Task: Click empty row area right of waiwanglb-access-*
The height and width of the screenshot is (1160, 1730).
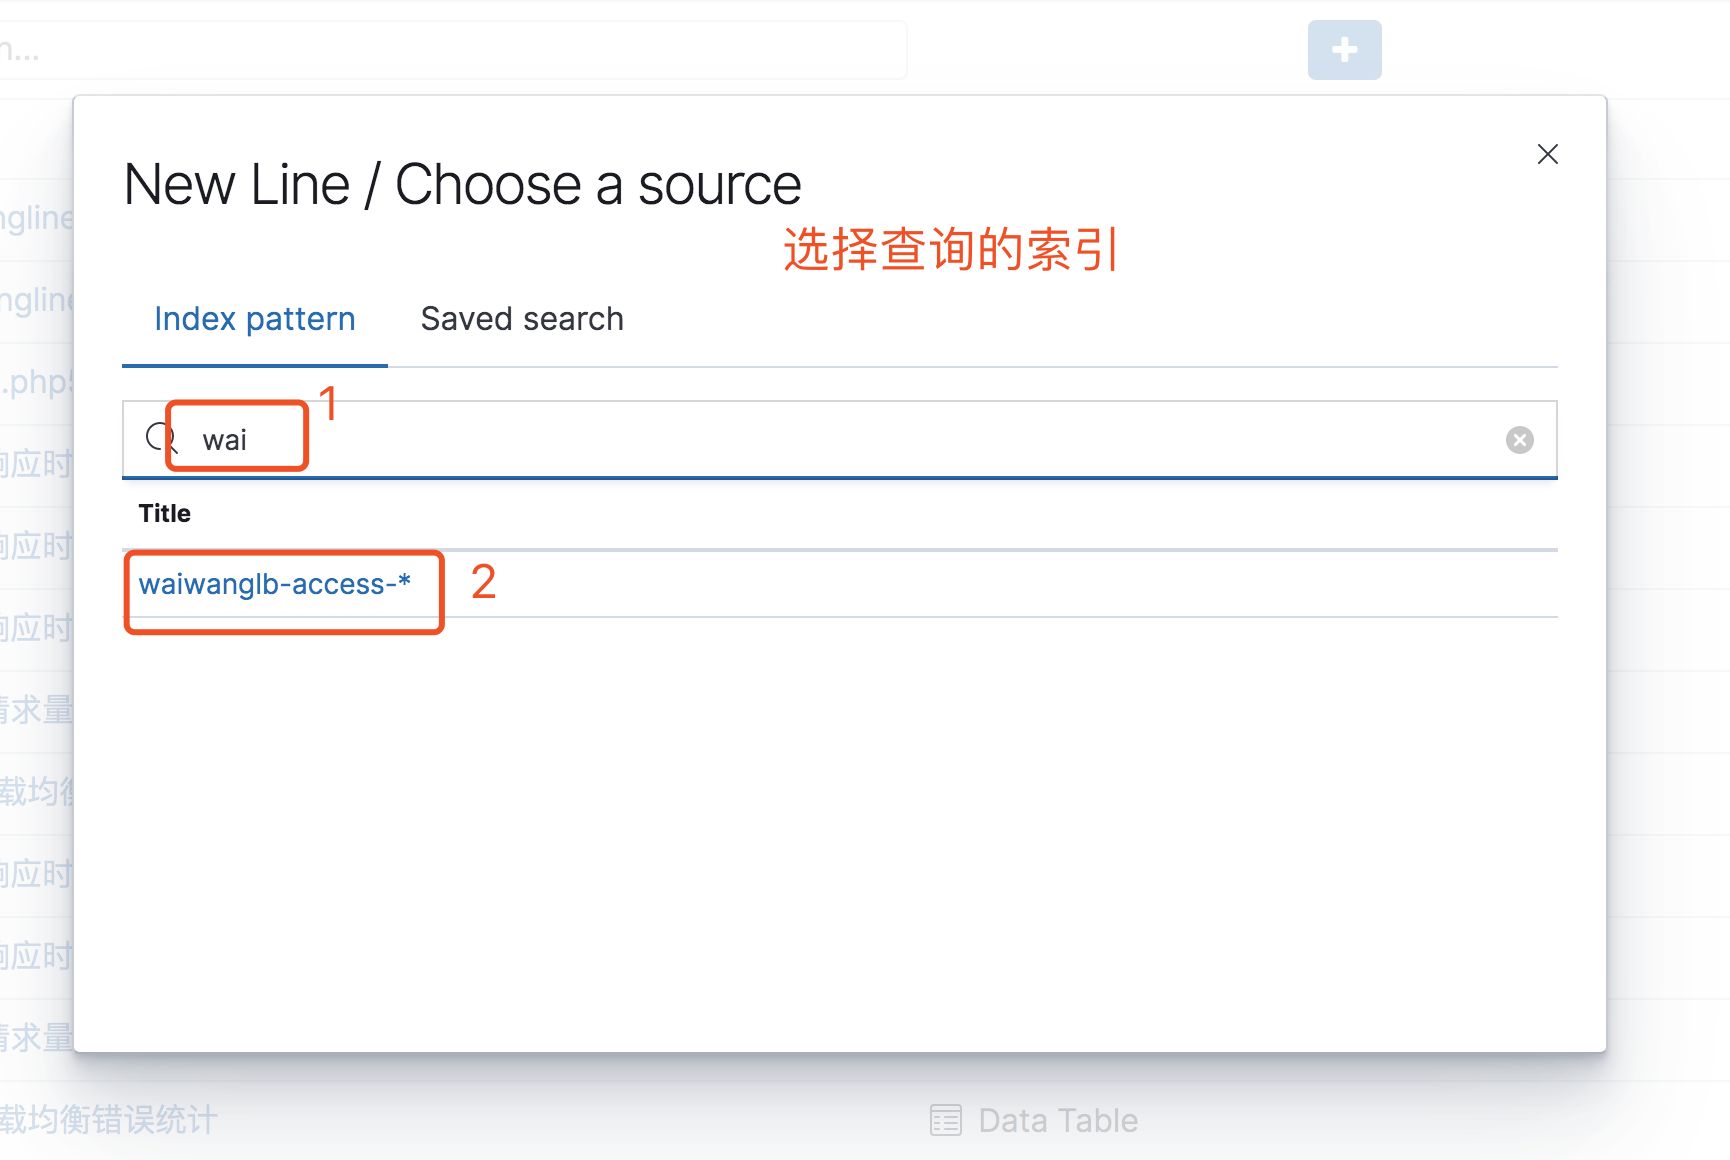Action: click(1000, 584)
